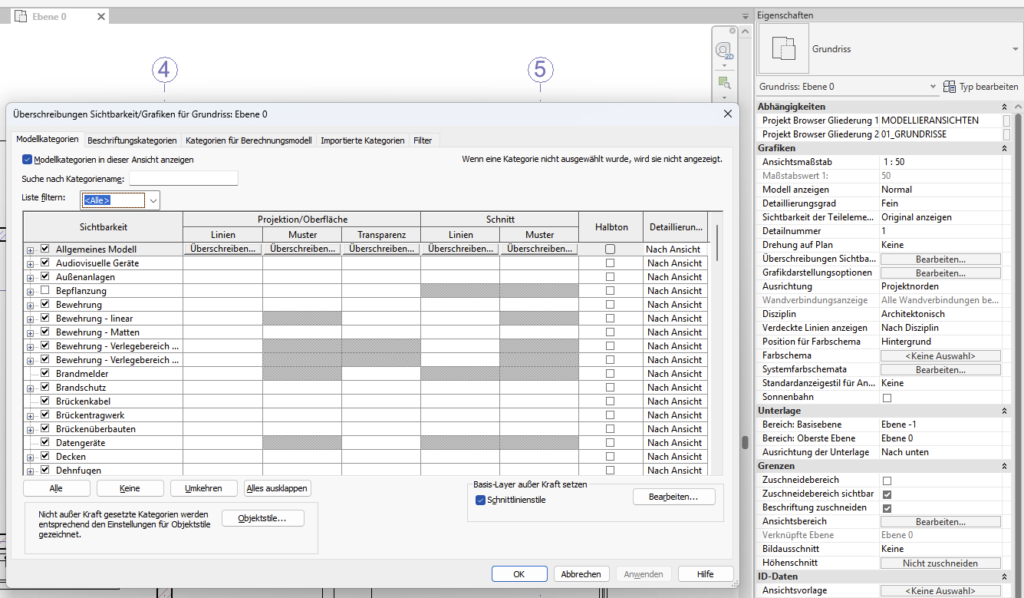Viewport: 1024px width, 598px height.
Task: Open the Filter tab
Action: [x=423, y=140]
